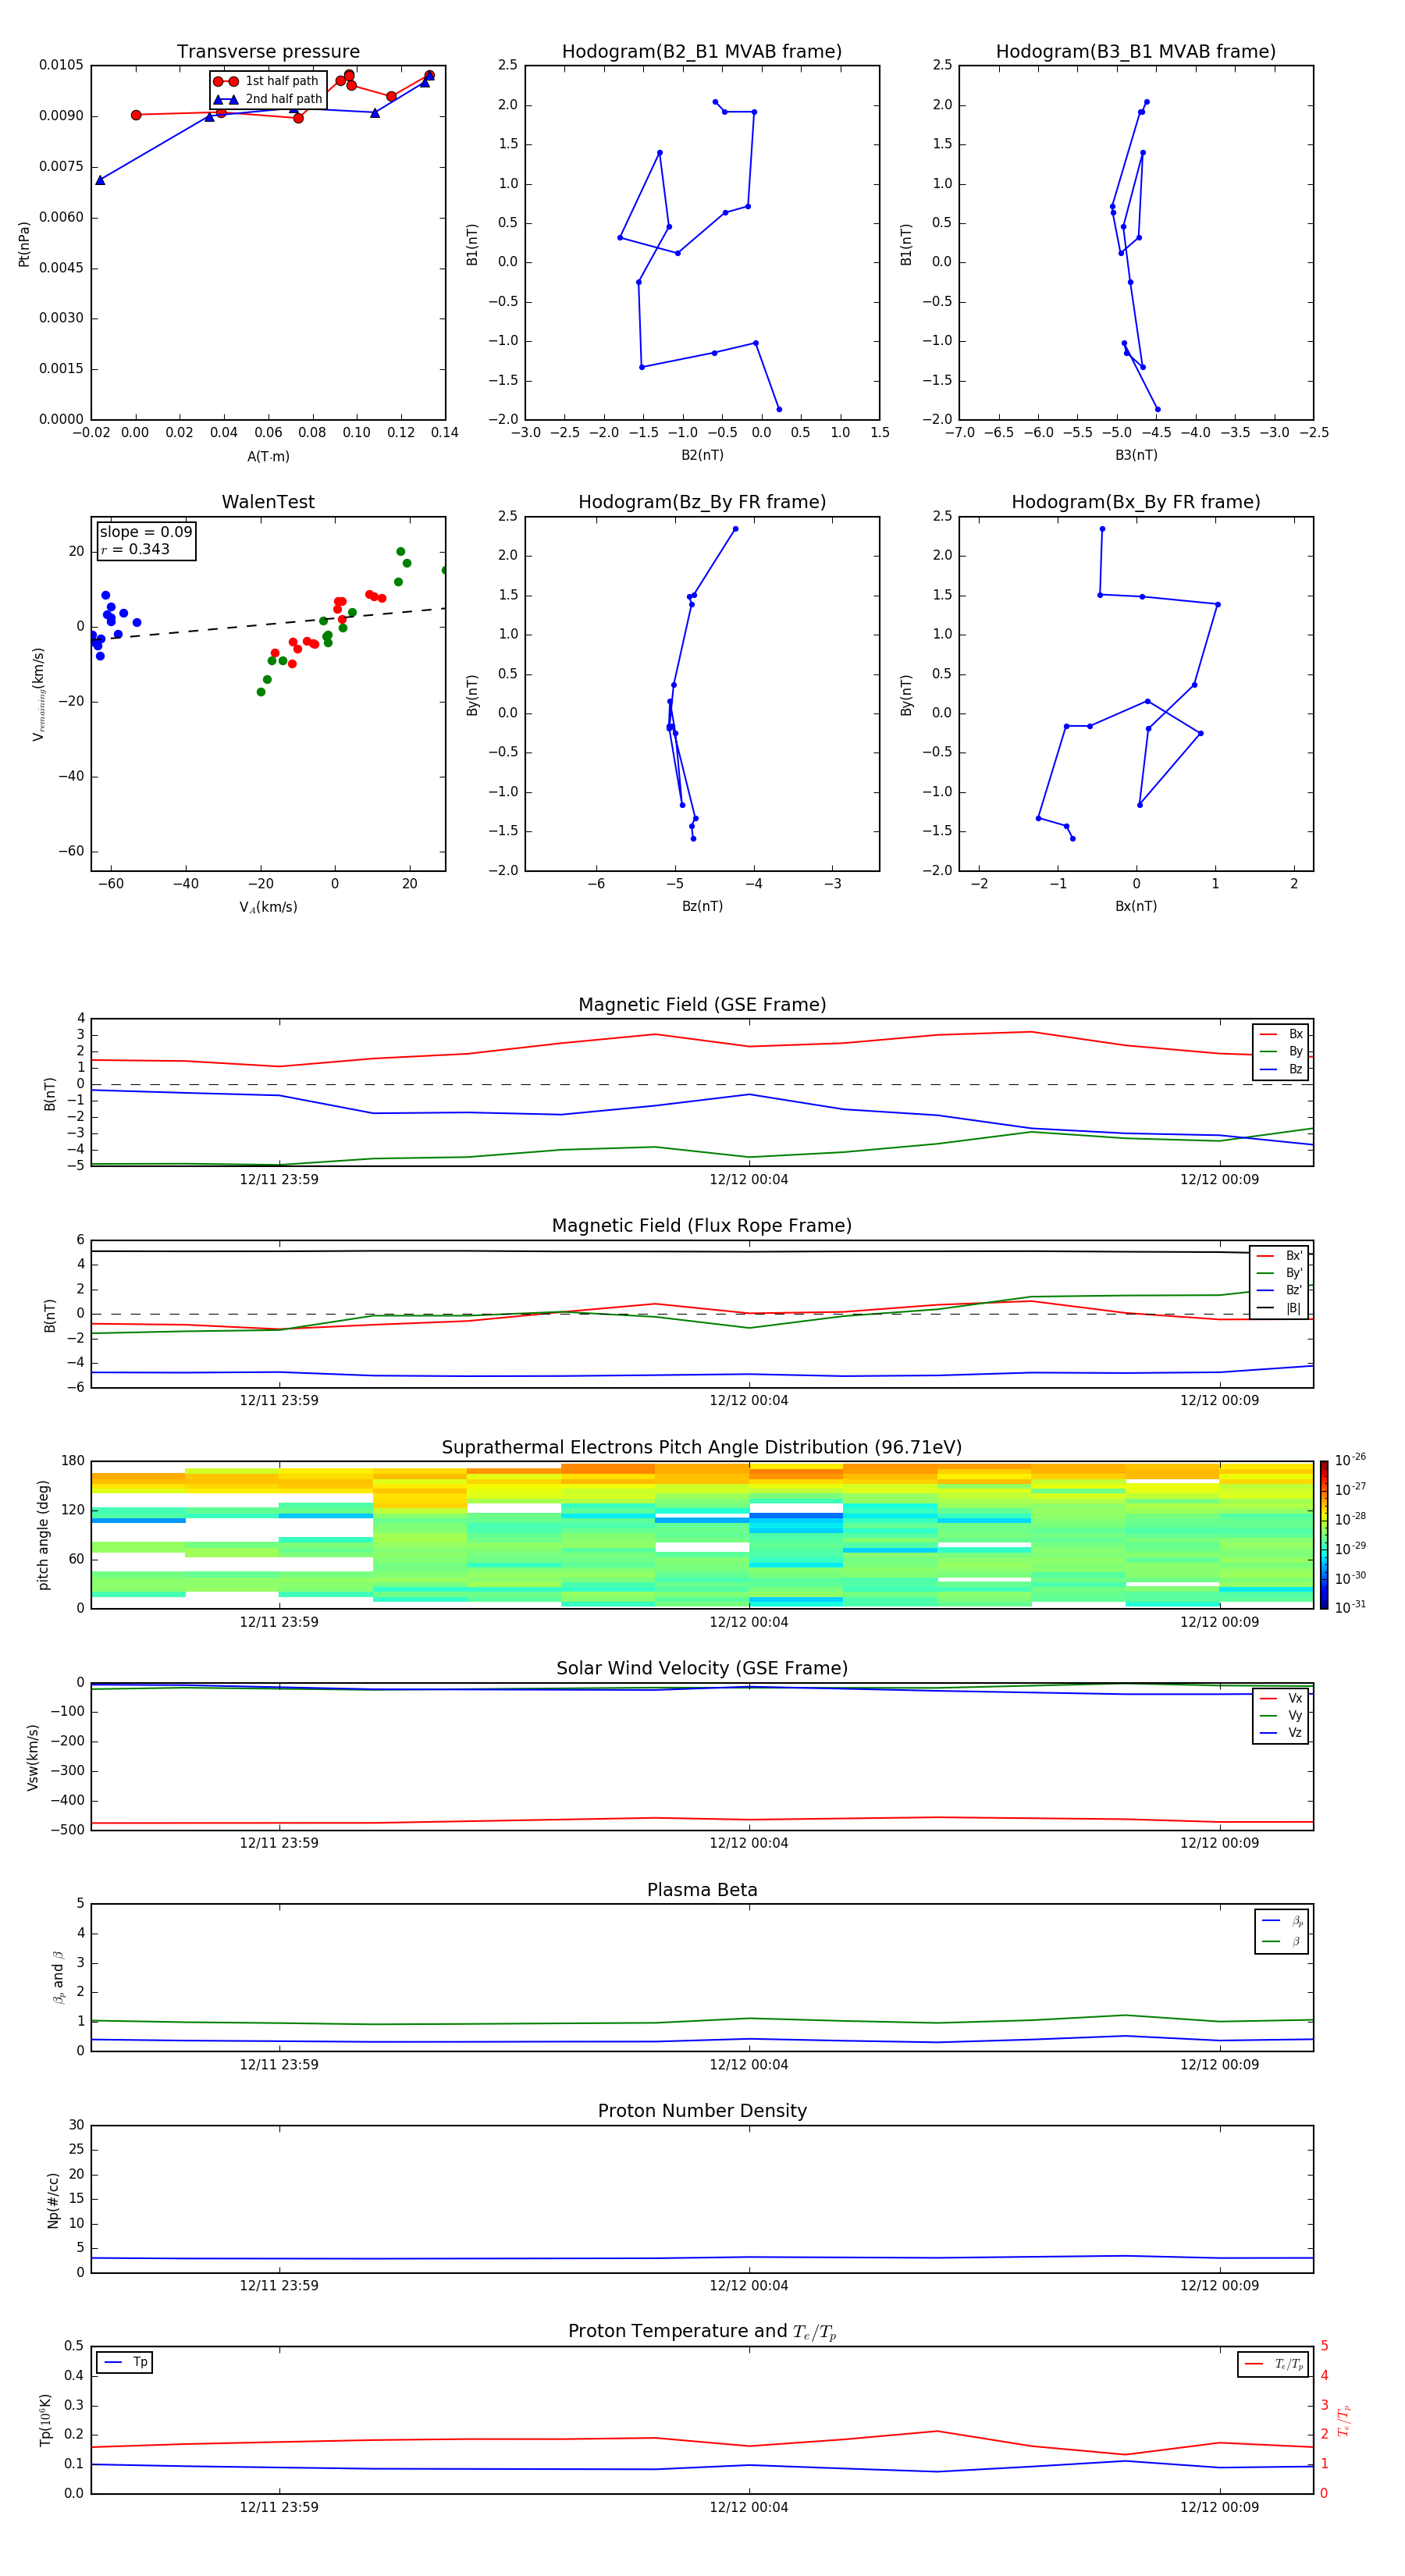Click the "Bx(nT)" axis label
Image resolution: width=1405 pixels, height=2576 pixels.
1136,906
